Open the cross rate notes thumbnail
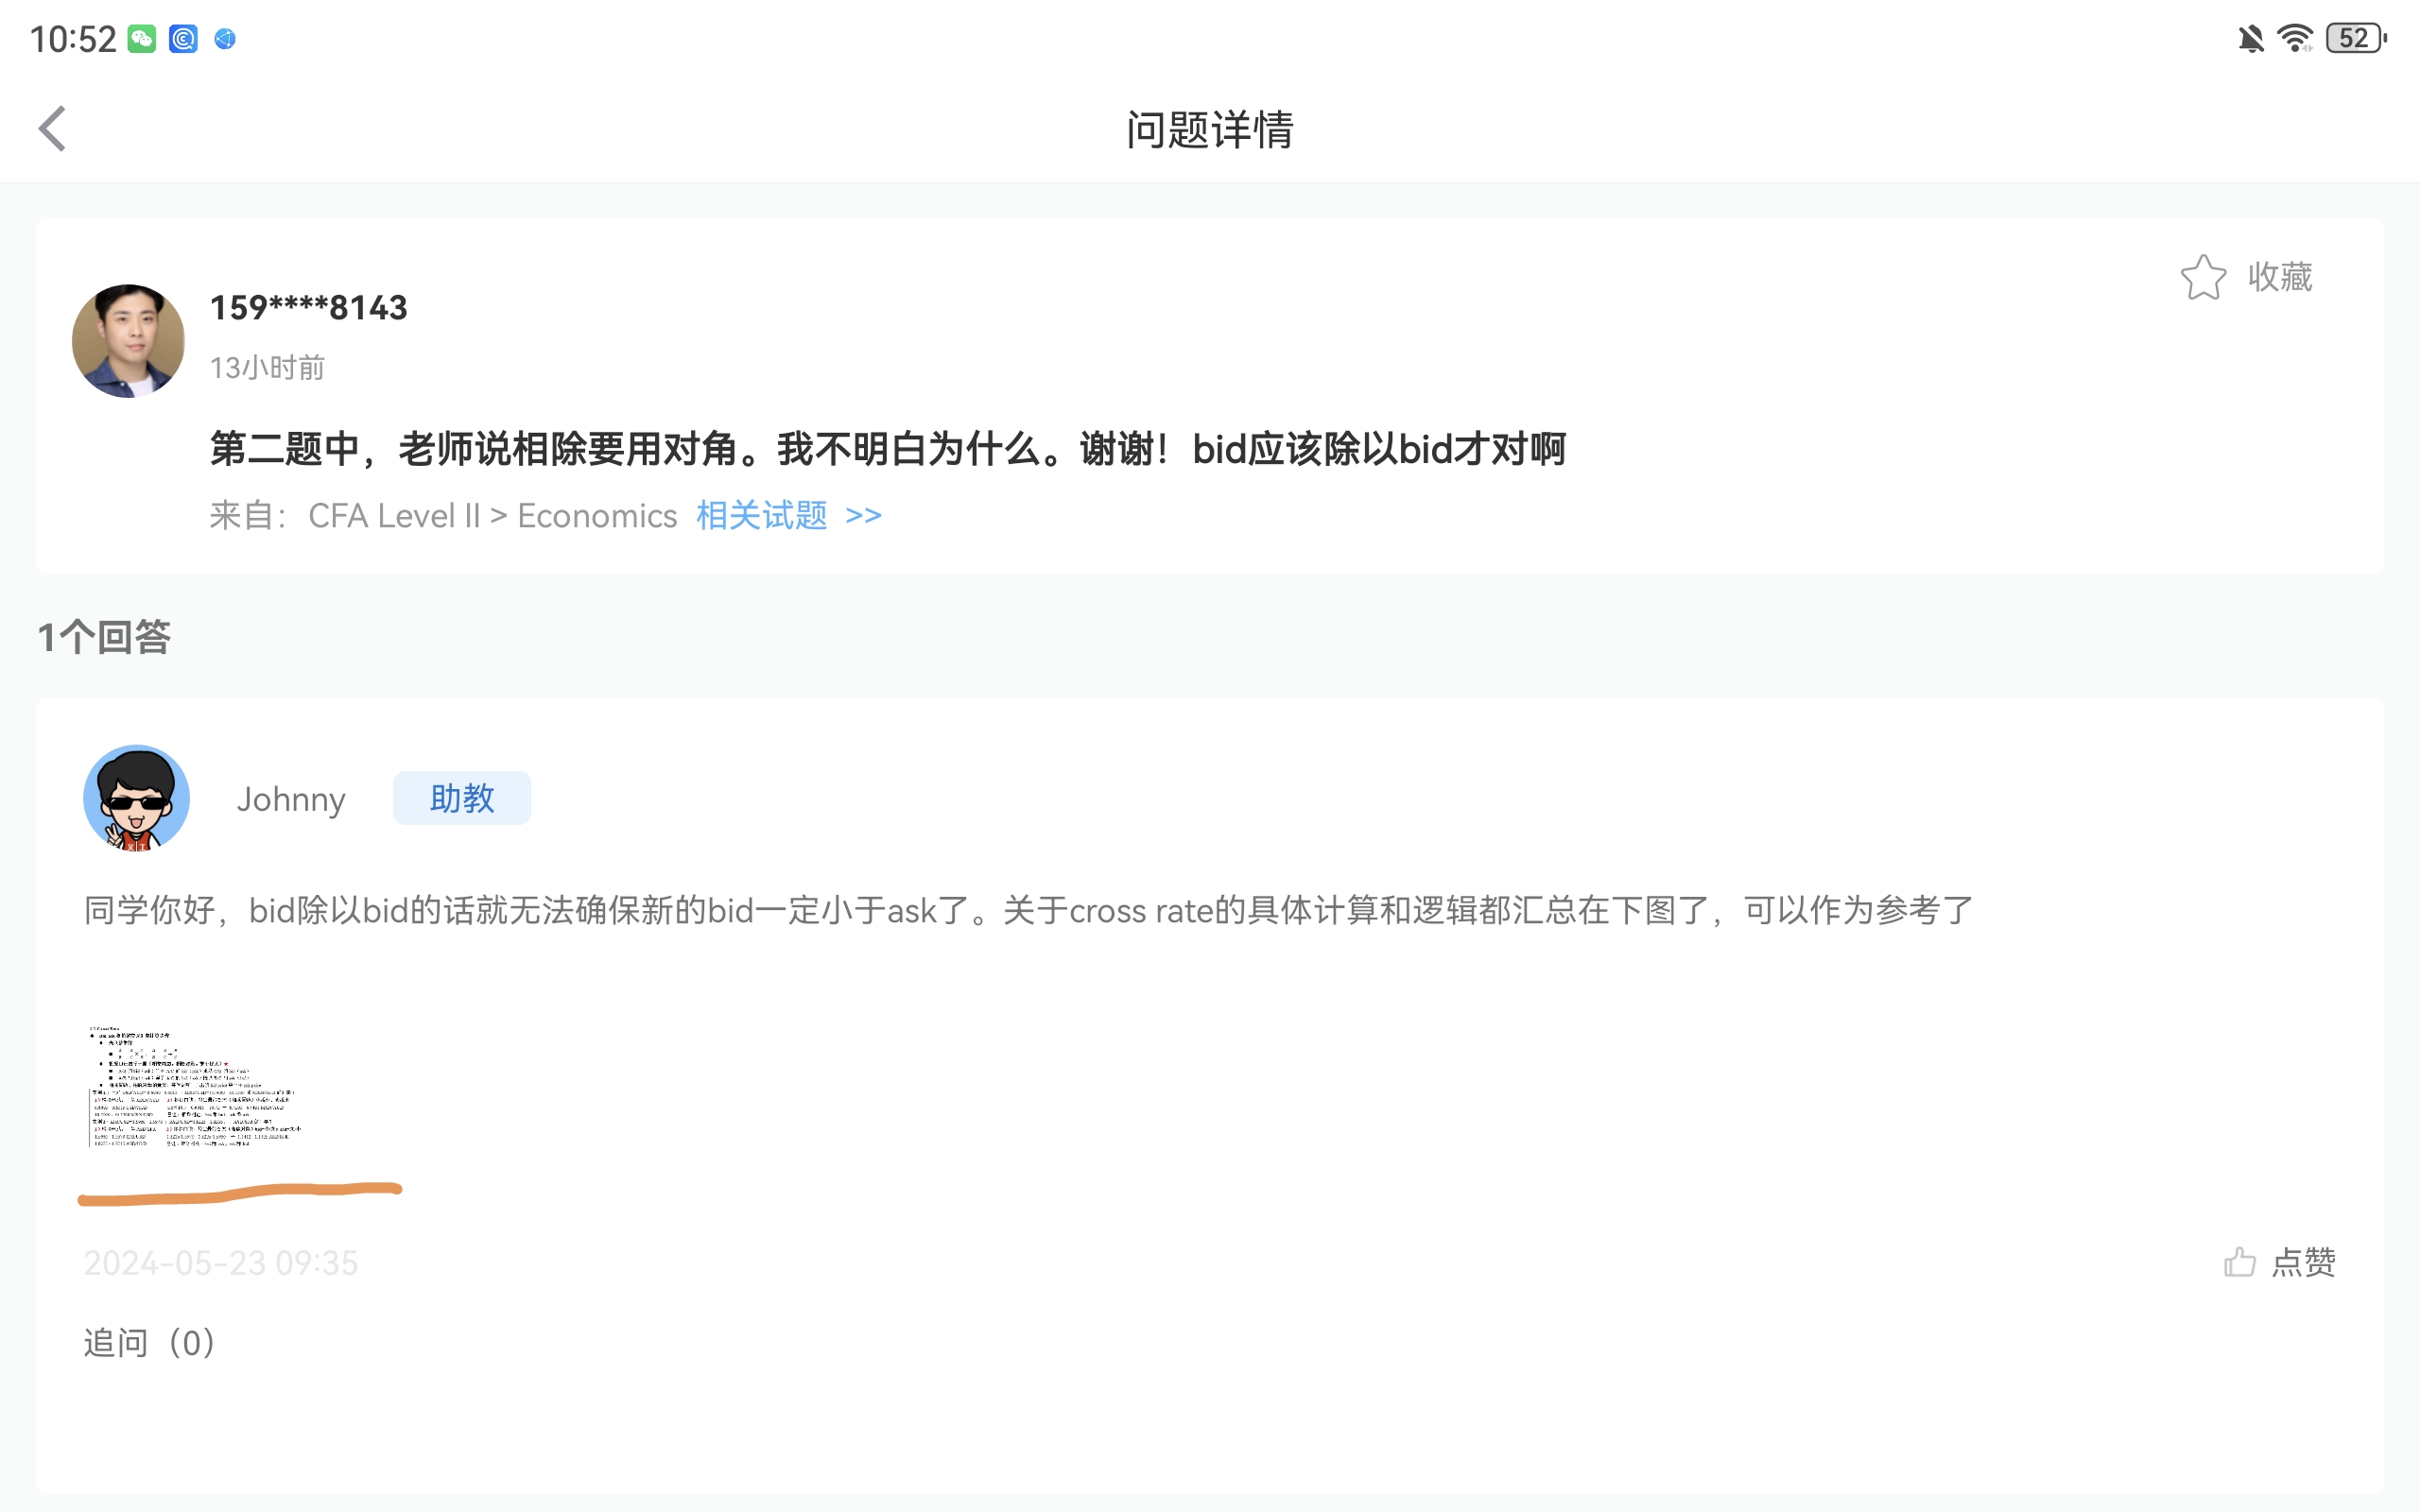 195,1086
